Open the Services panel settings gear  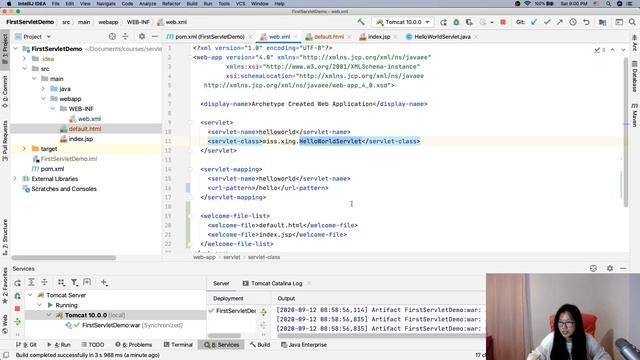[609, 268]
